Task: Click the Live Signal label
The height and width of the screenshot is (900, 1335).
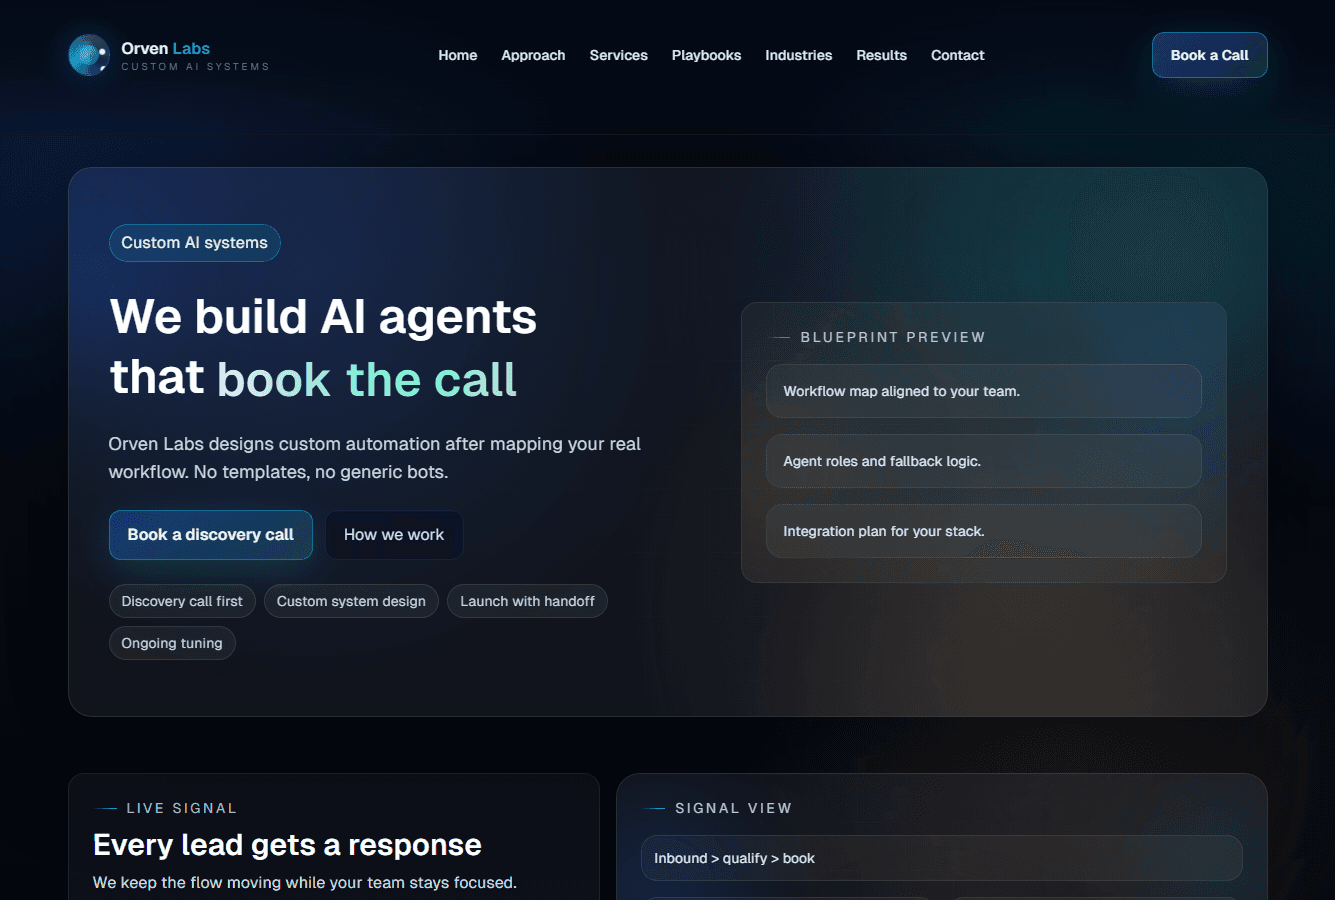Action: pyautogui.click(x=181, y=808)
